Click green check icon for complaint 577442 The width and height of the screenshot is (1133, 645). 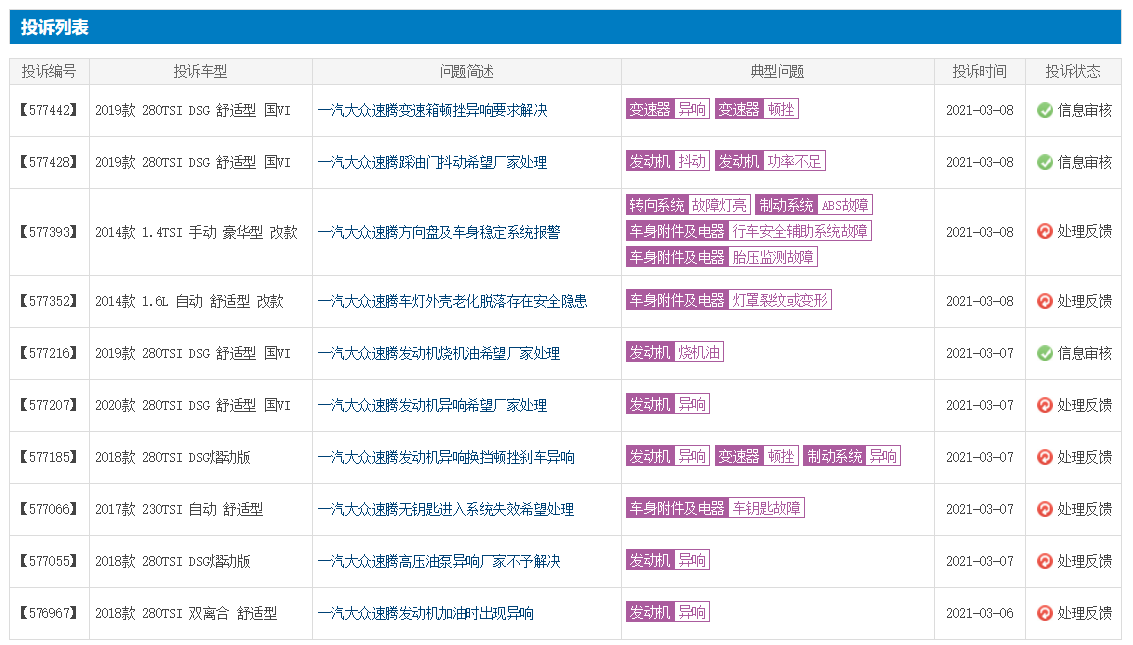[x=1045, y=110]
